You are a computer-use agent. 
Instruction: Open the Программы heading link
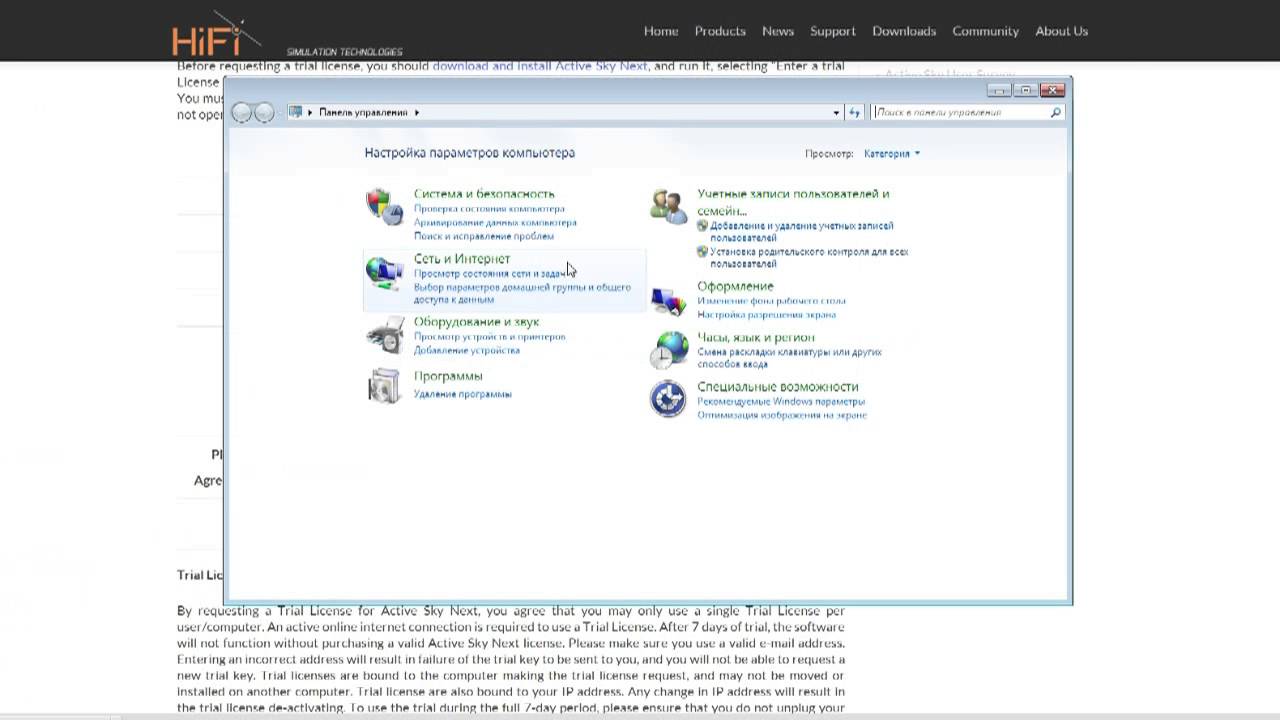448,376
